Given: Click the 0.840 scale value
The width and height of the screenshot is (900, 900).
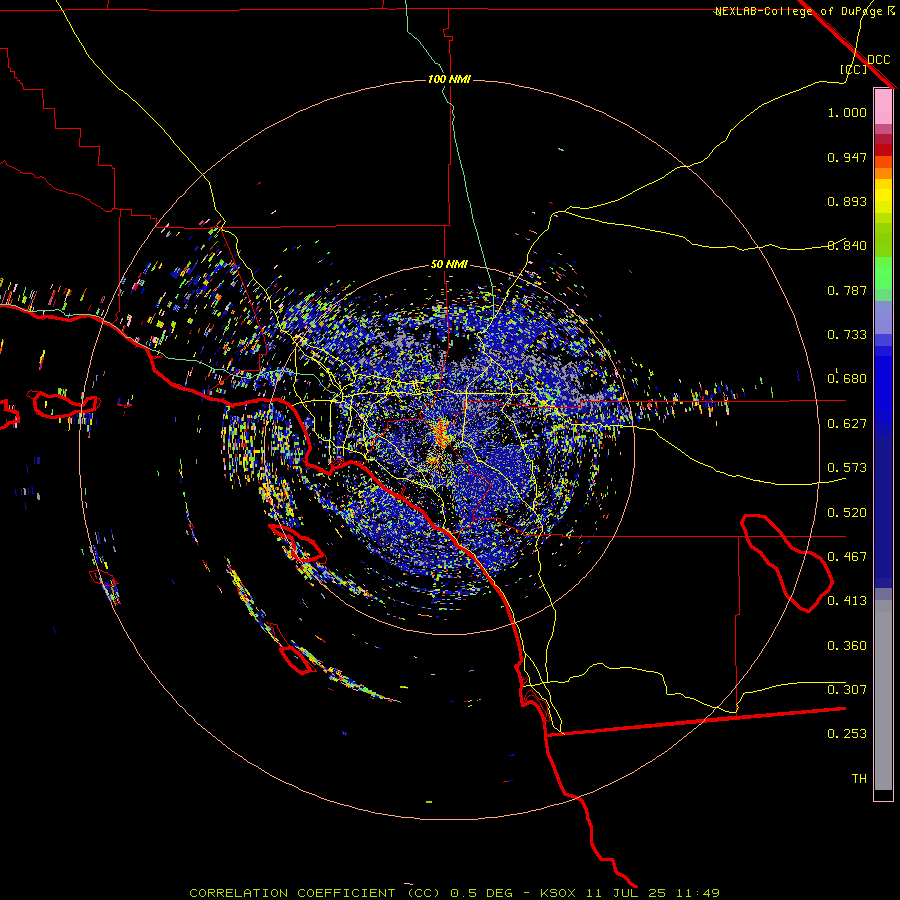Looking at the screenshot, I should [x=847, y=246].
